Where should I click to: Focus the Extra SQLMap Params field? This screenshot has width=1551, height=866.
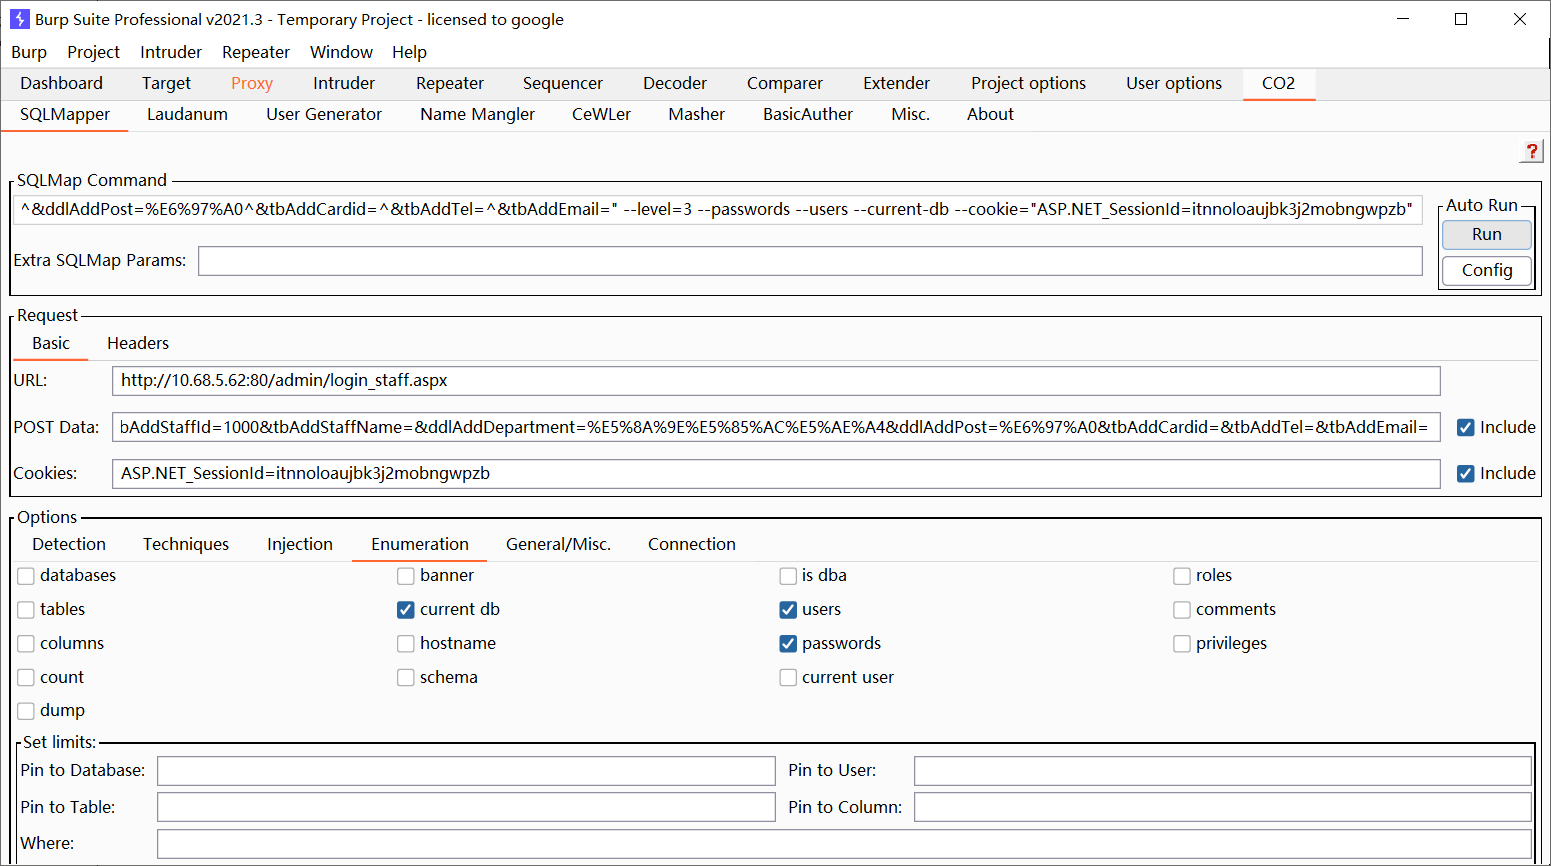(810, 260)
